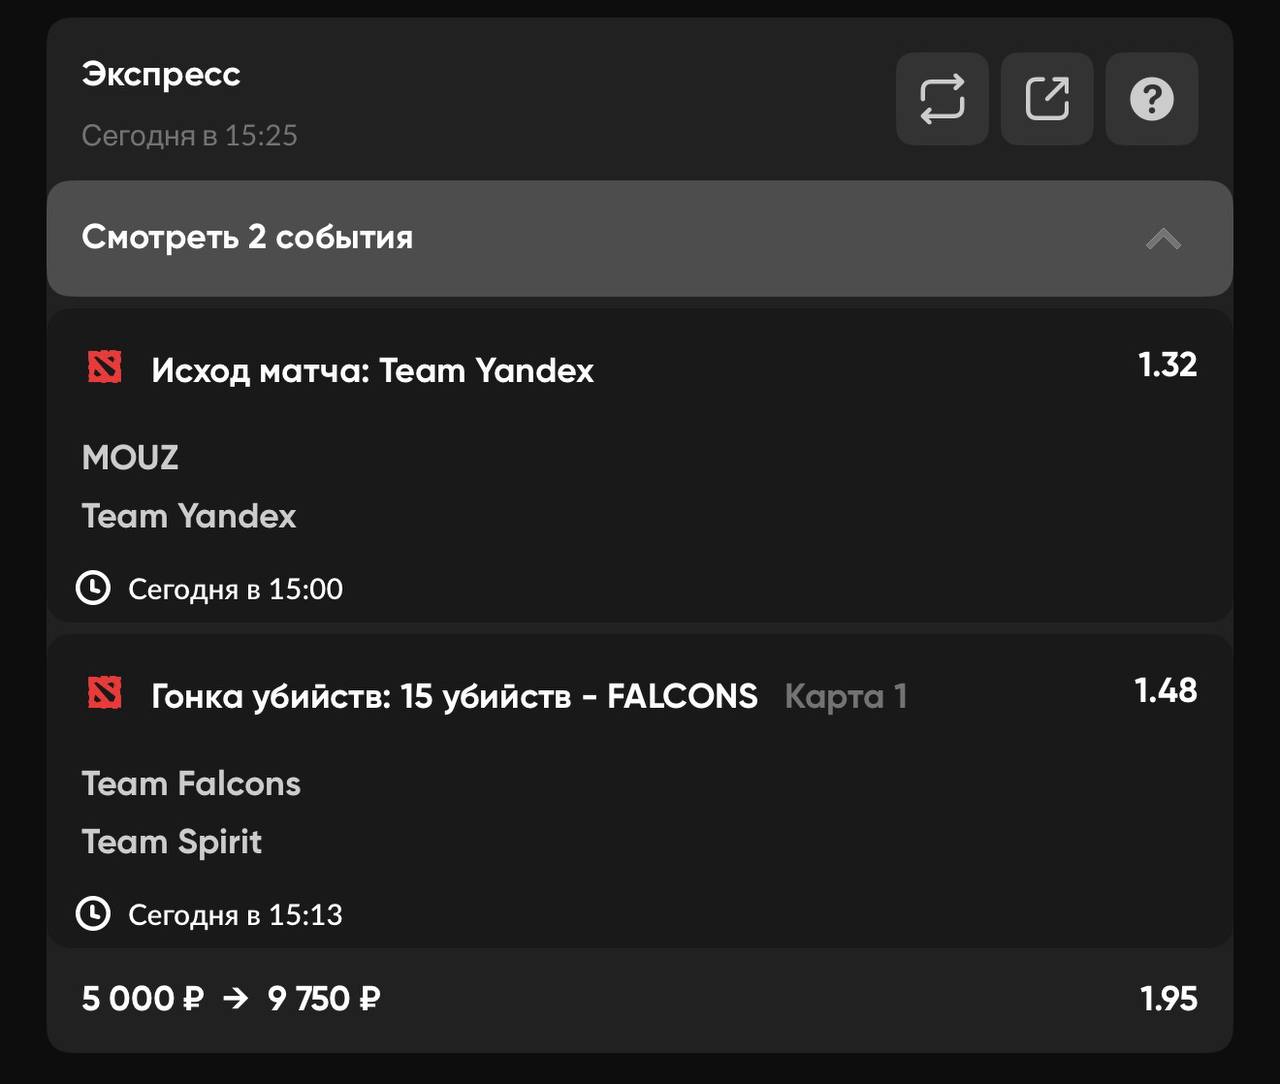This screenshot has height=1084, width=1280.
Task: Click the 9 750 ₽ payout amount
Action: coord(324,999)
